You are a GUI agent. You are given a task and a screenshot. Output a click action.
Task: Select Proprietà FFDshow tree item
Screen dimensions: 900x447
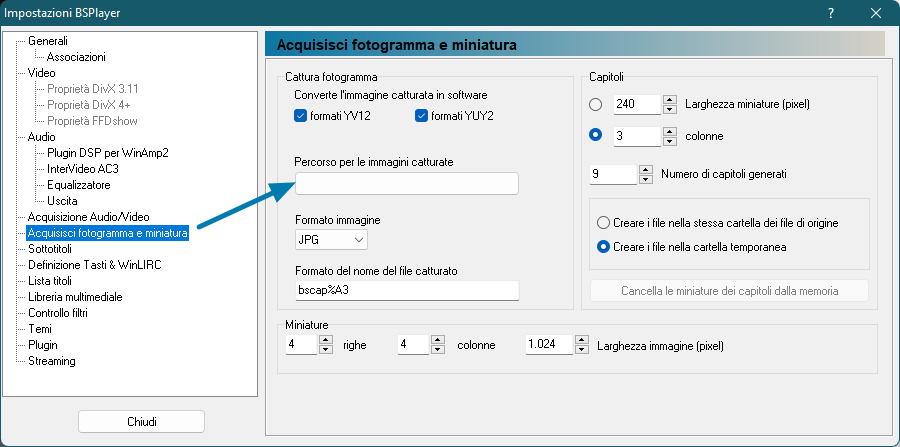pyautogui.click(x=92, y=121)
